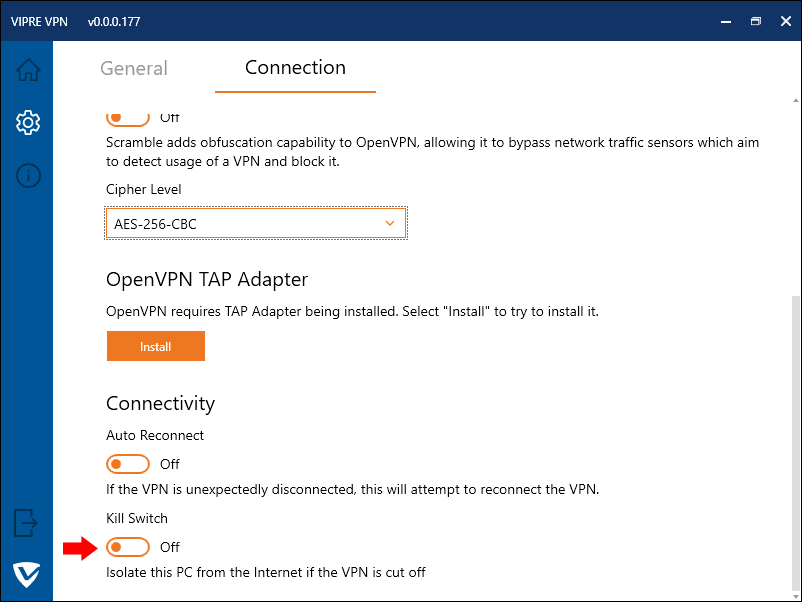This screenshot has width=802, height=602.
Task: Turn on the Kill Switch toggle
Action: [128, 547]
